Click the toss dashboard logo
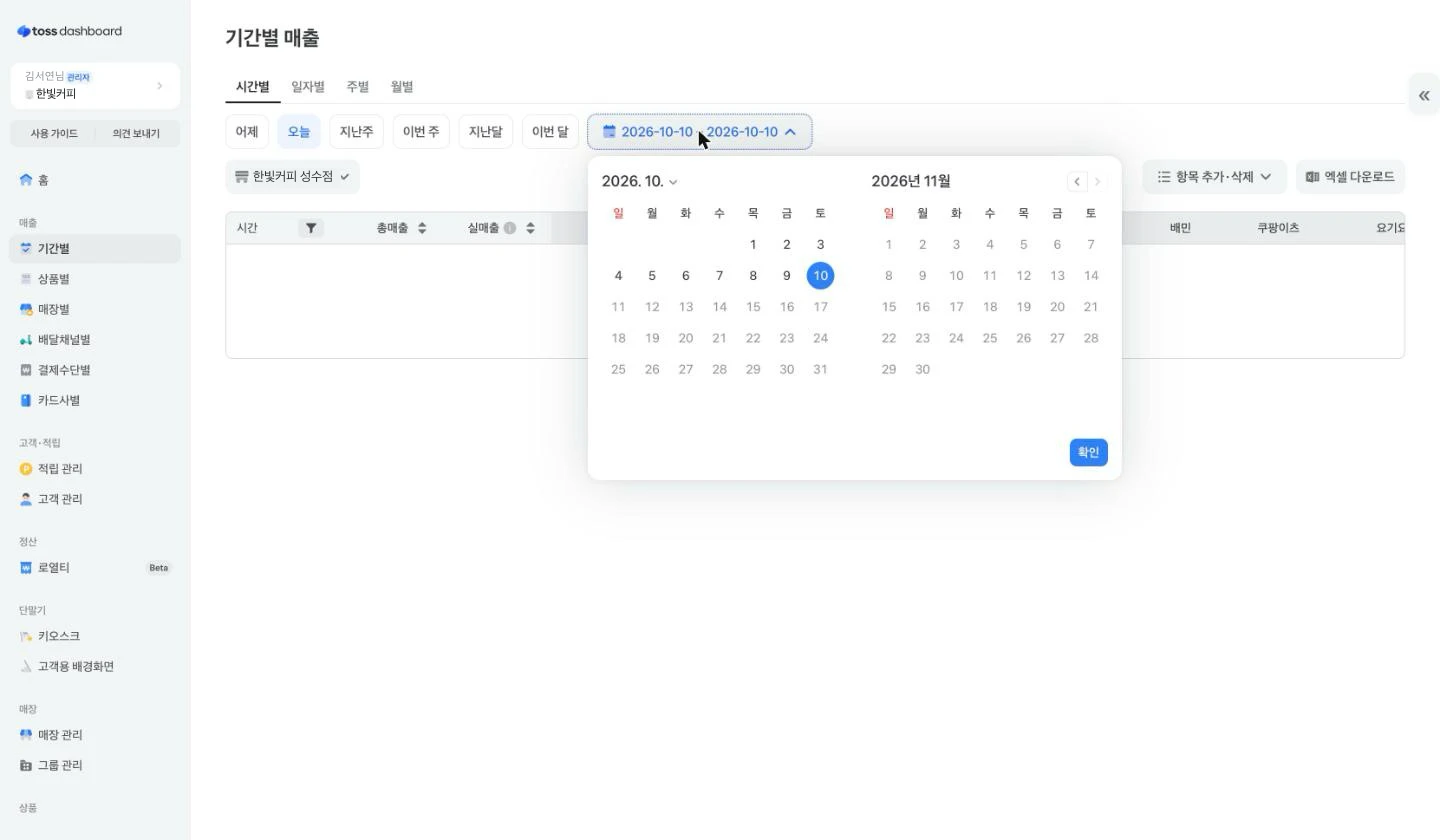1440x840 pixels. click(x=69, y=31)
